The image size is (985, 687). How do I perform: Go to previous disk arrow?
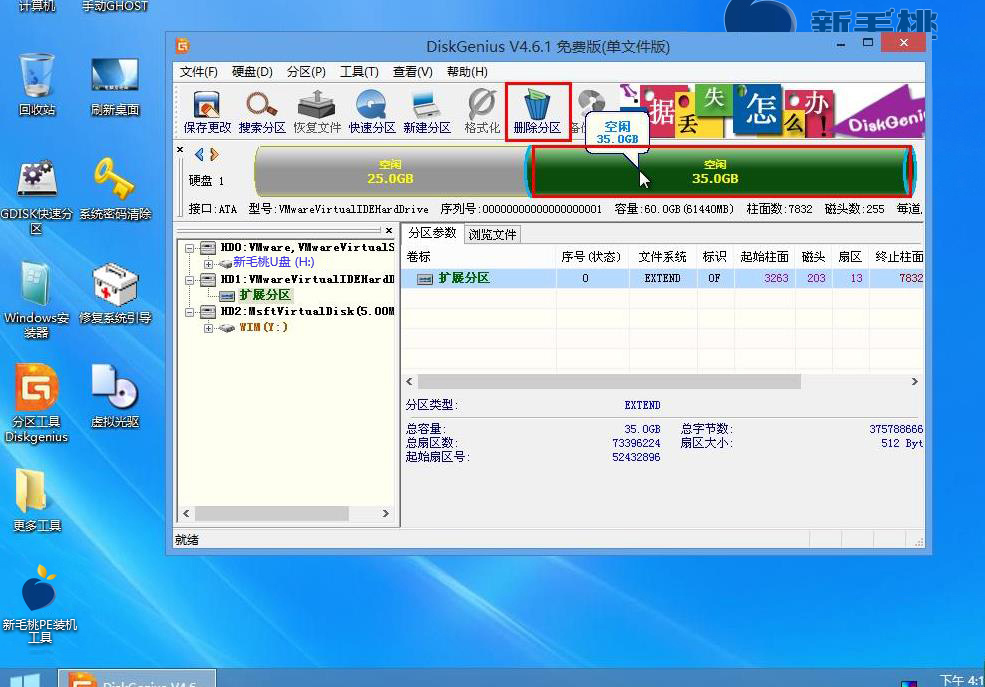(x=199, y=154)
